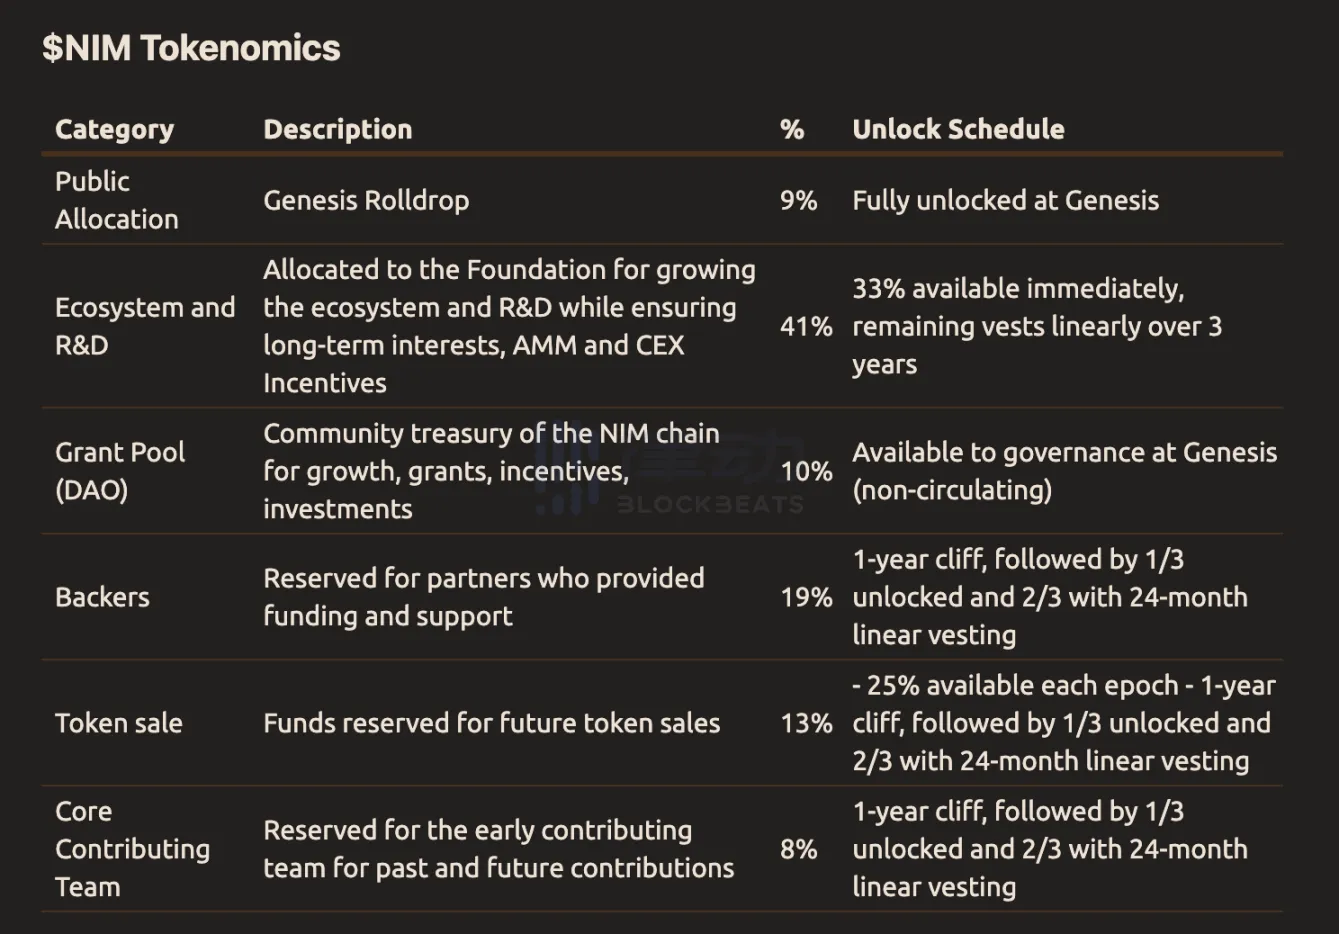The image size is (1339, 934).
Task: Click the Core Contributing Team row label
Action: pos(132,849)
